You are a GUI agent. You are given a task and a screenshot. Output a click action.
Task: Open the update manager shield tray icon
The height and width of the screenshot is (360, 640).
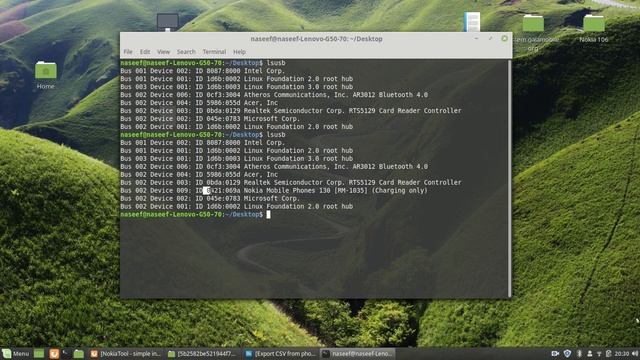tap(567, 353)
